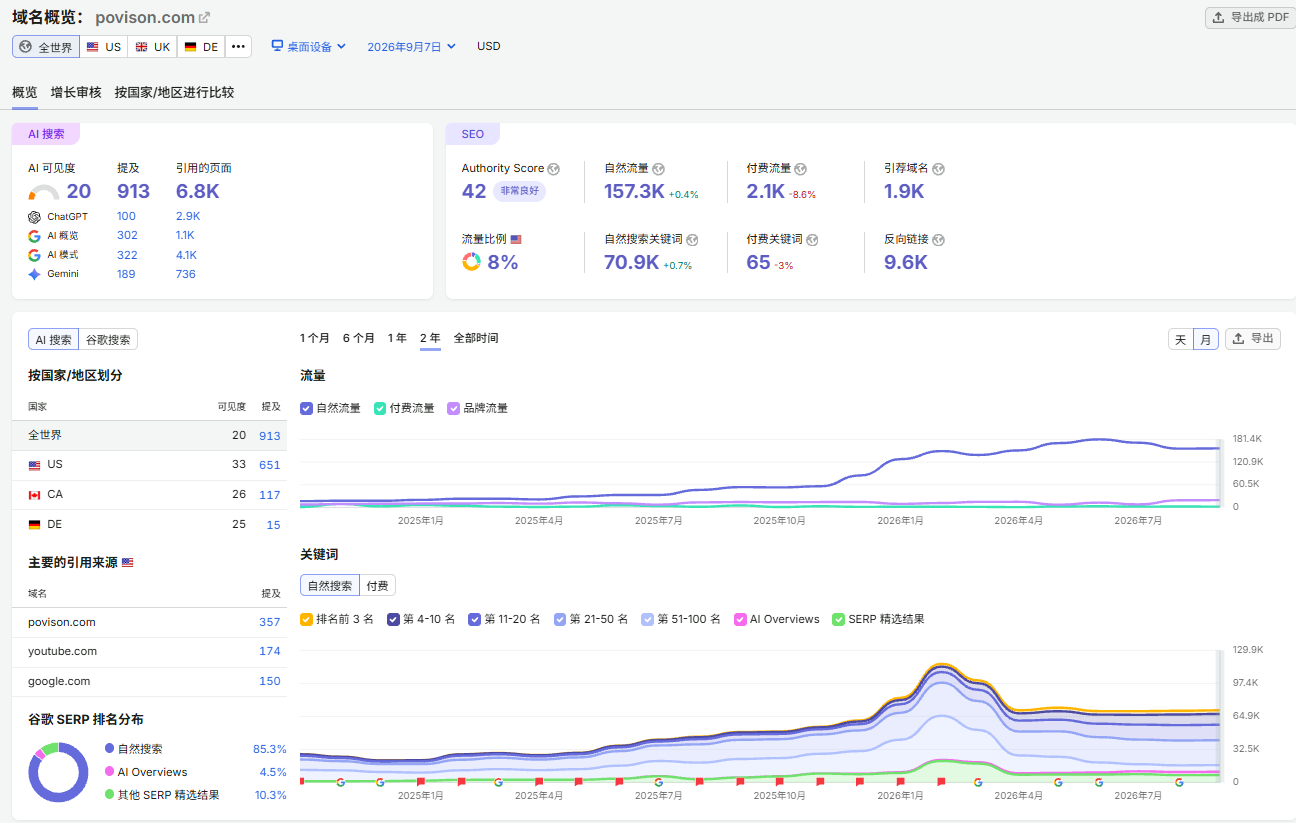Click the desktop monitor icon
Viewport: 1296px width, 823px height.
(278, 46)
